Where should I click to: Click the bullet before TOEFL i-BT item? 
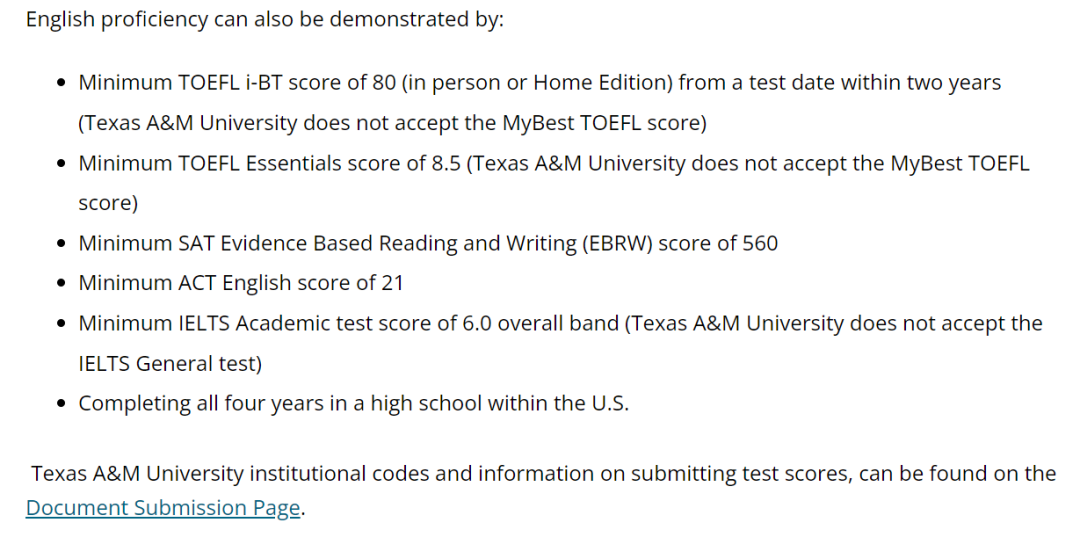click(63, 84)
